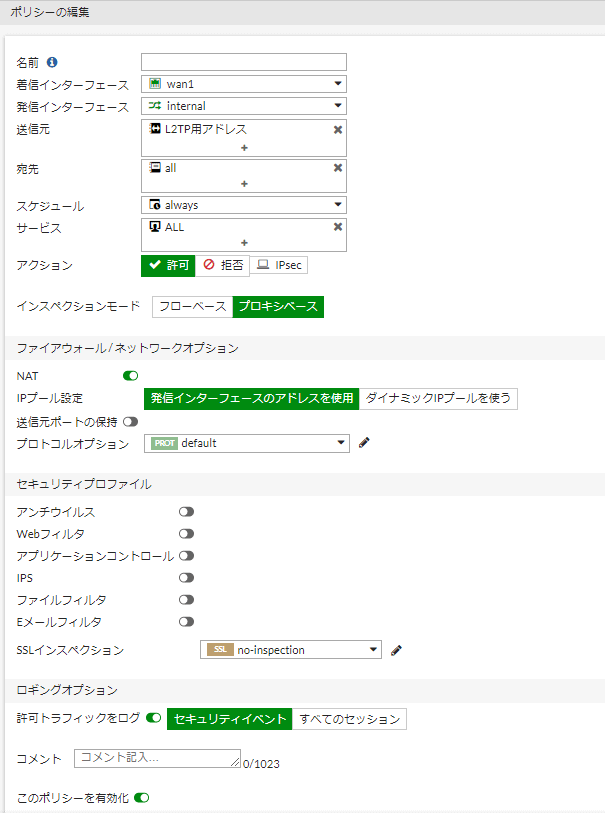Open the スケジュール always dropdown
The height and width of the screenshot is (813, 605).
(244, 205)
